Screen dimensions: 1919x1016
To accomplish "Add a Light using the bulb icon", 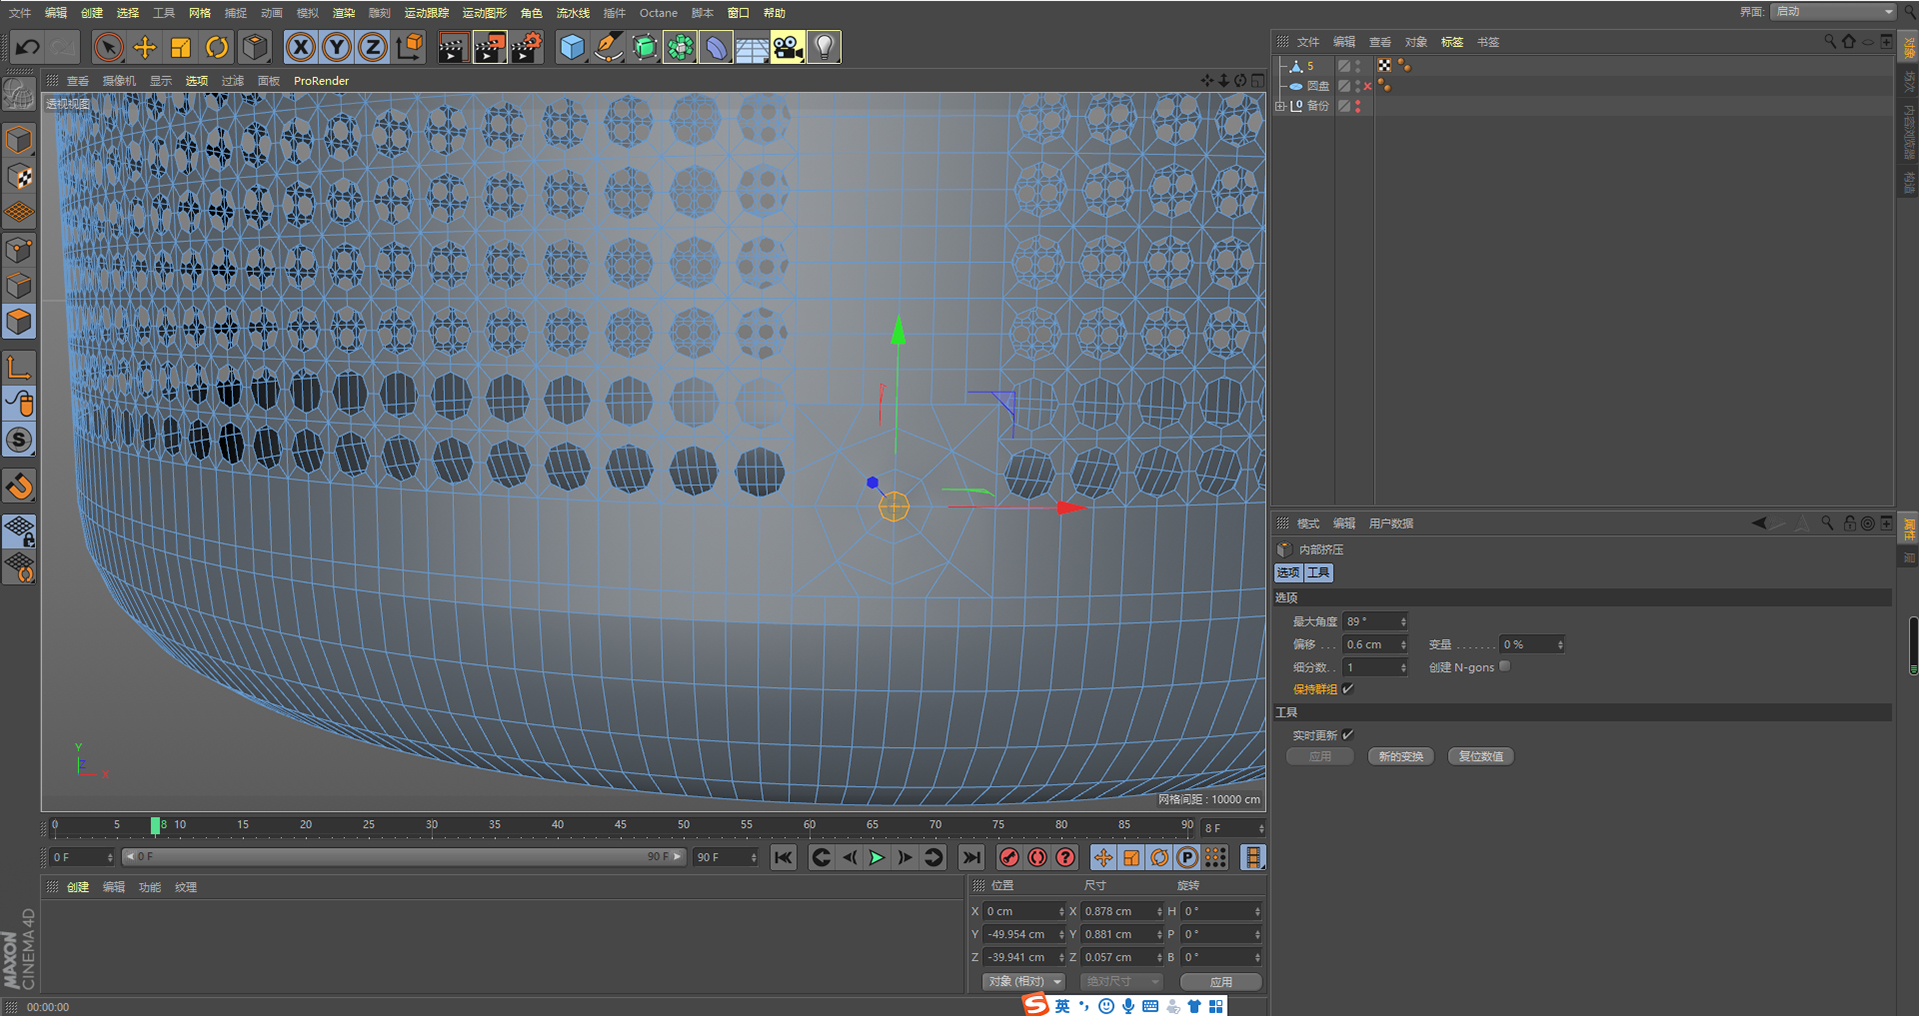I will click(x=824, y=47).
